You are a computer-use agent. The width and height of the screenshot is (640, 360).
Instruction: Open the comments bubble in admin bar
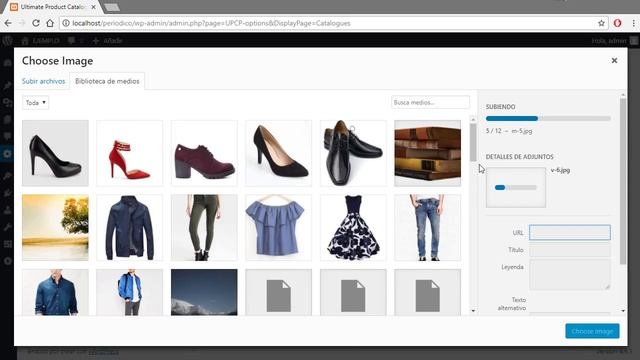pos(72,41)
